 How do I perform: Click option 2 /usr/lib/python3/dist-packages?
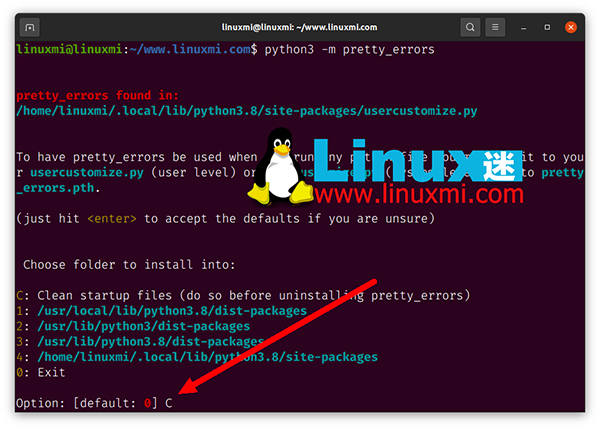133,326
